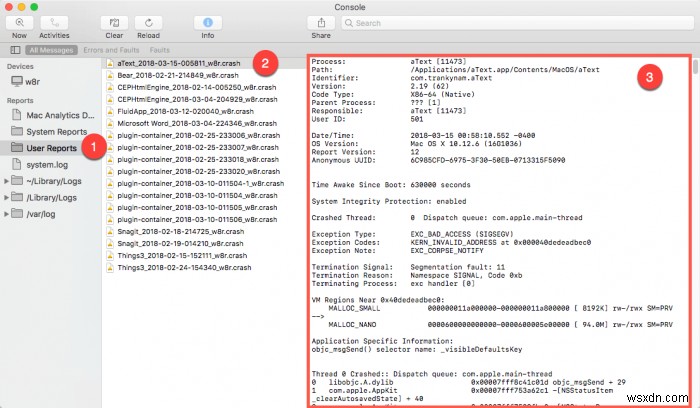Open Things3_2018-02-24-154340_w8r.crash report
The height and width of the screenshot is (408, 700).
184,268
